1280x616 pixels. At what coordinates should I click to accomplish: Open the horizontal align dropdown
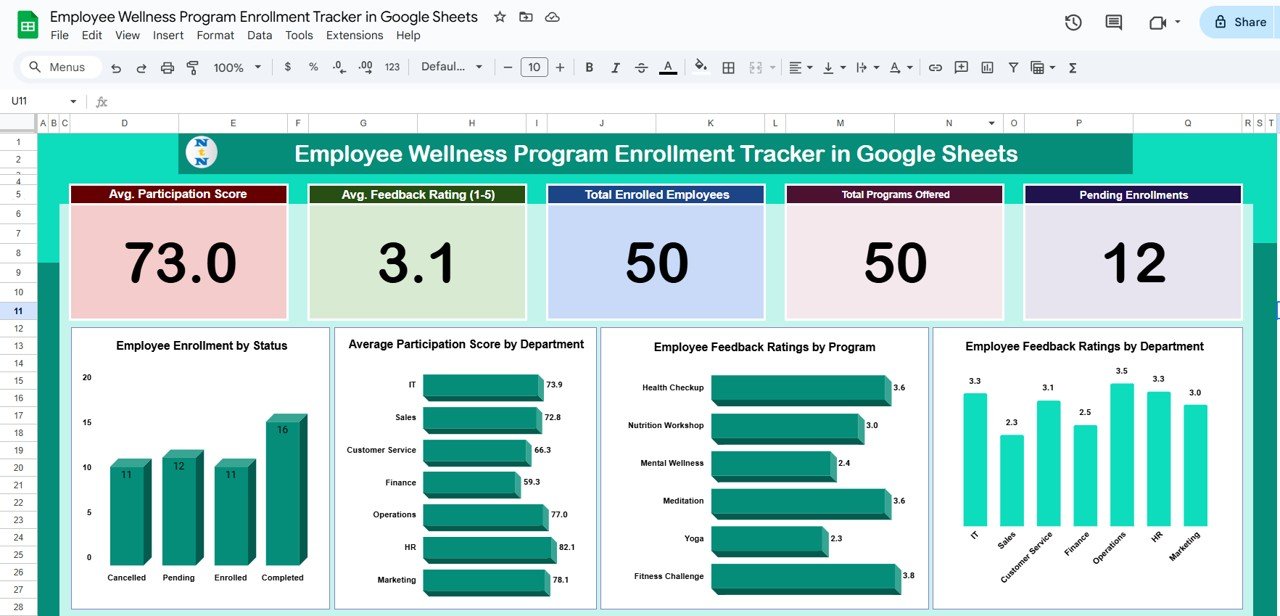coord(800,67)
